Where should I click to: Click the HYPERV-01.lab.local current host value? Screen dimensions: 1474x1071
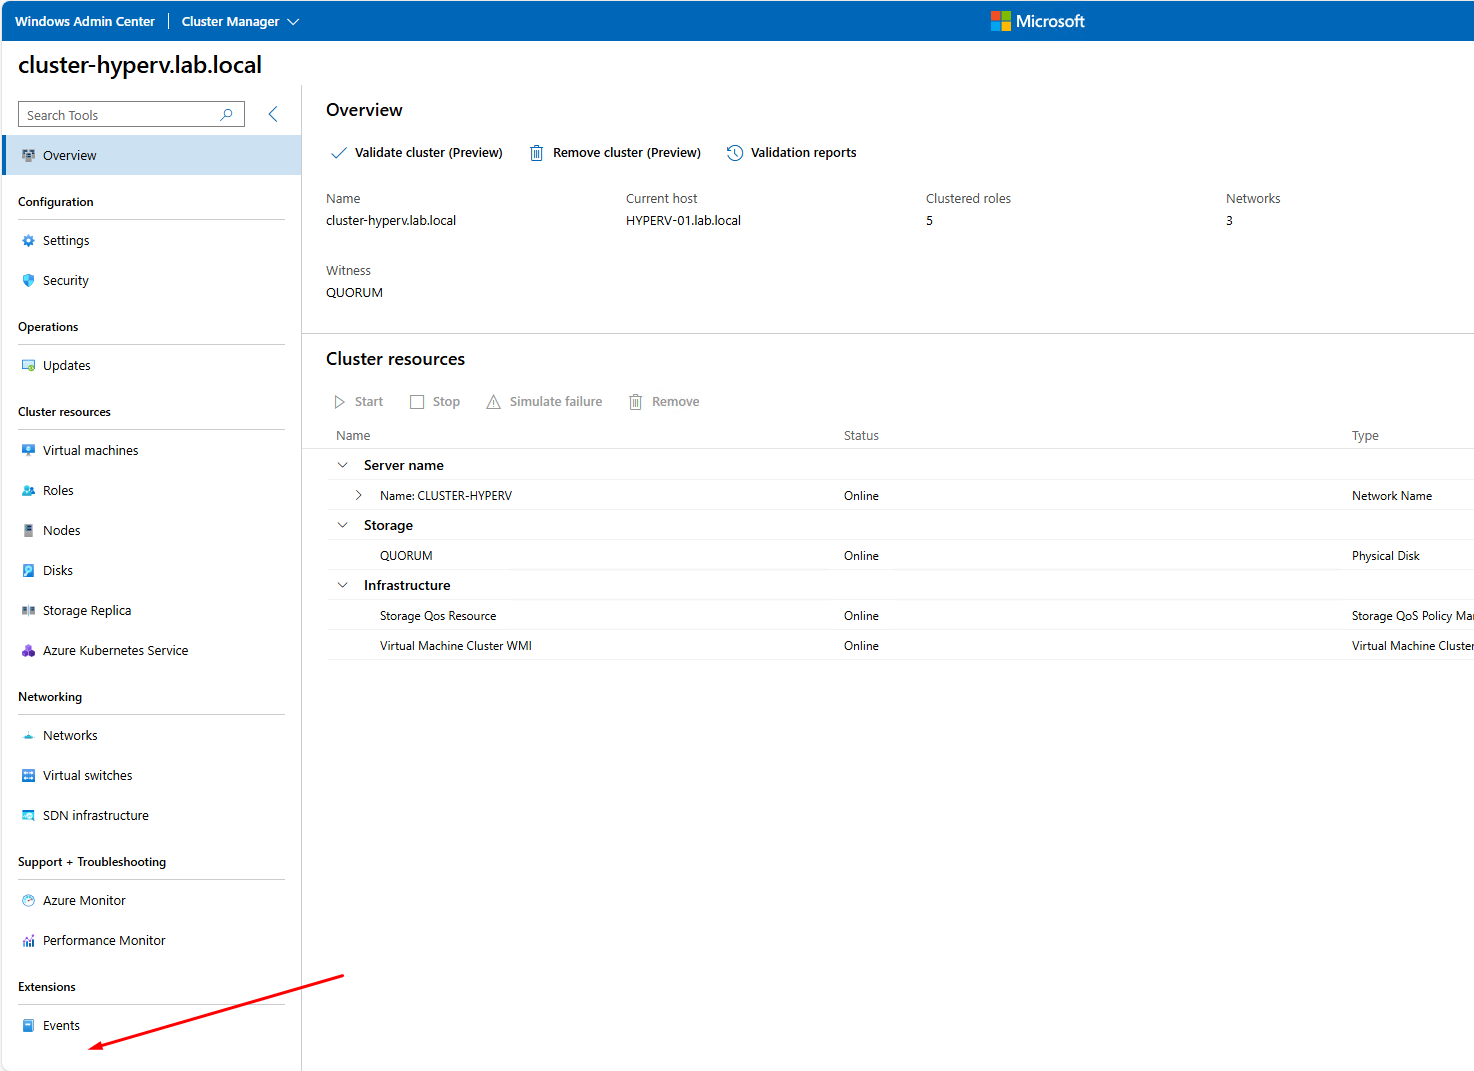(683, 221)
